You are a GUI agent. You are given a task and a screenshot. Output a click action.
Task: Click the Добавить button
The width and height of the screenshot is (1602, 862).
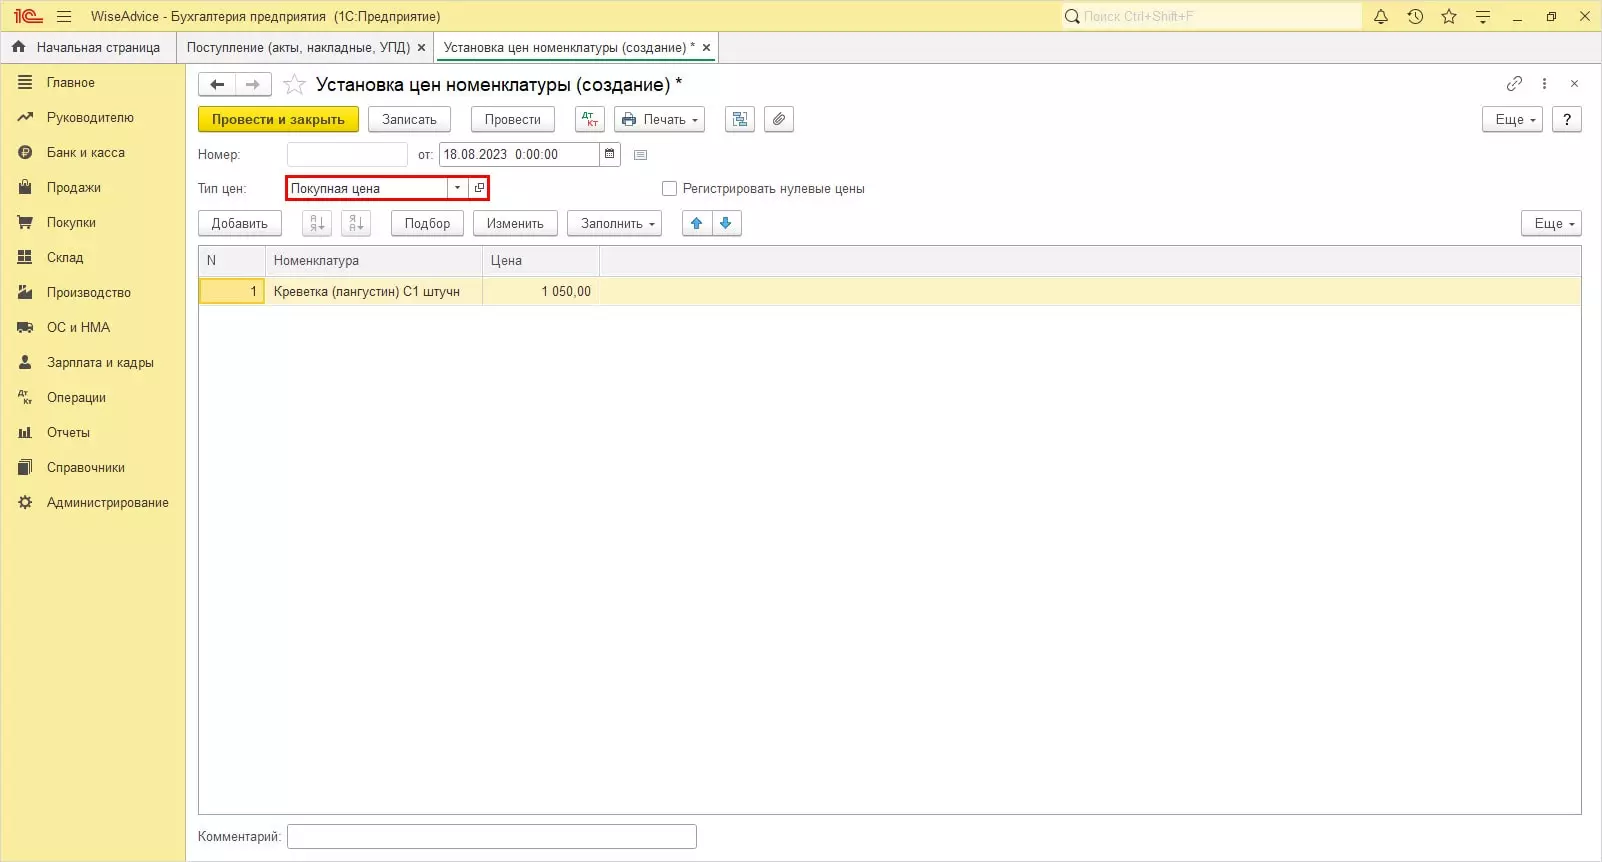tap(240, 224)
